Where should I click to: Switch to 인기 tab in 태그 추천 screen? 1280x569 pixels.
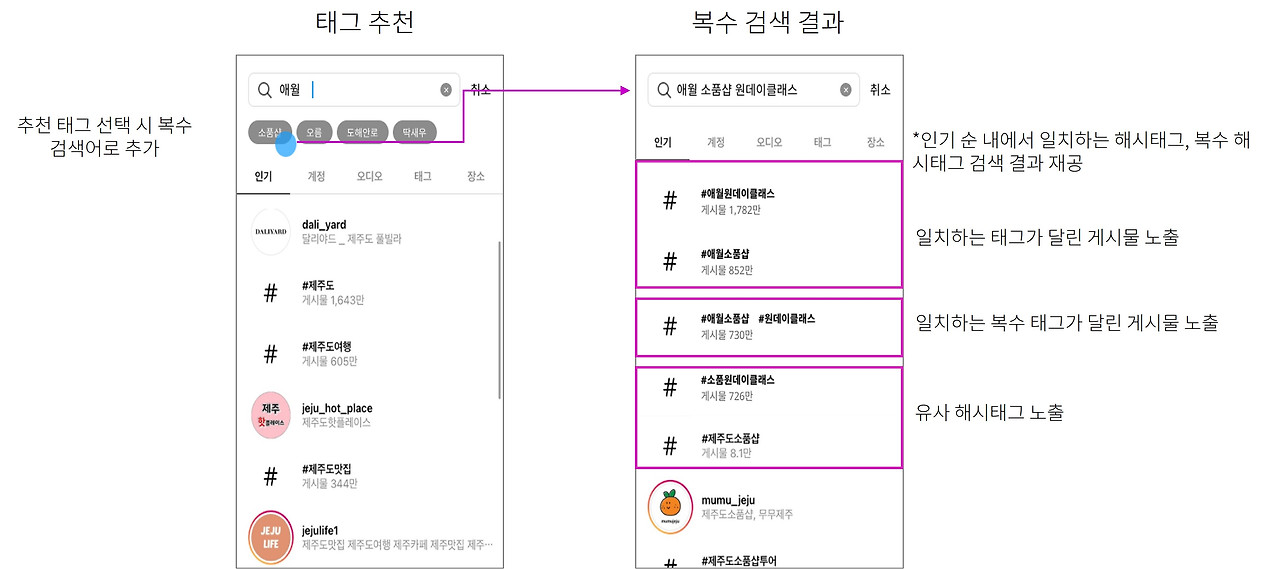click(263, 176)
